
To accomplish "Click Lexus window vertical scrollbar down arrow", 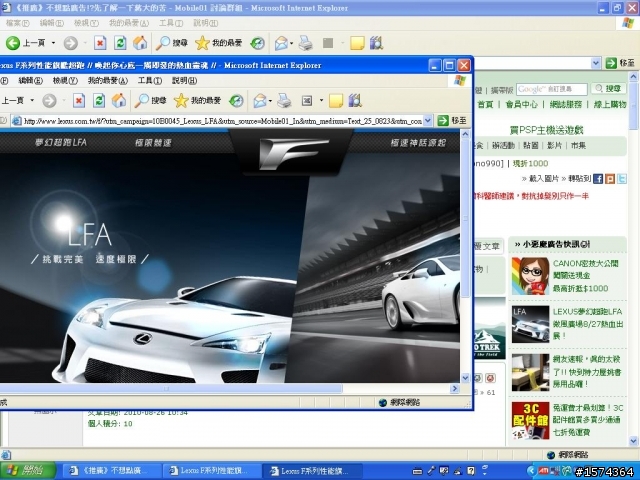I will tap(465, 378).
